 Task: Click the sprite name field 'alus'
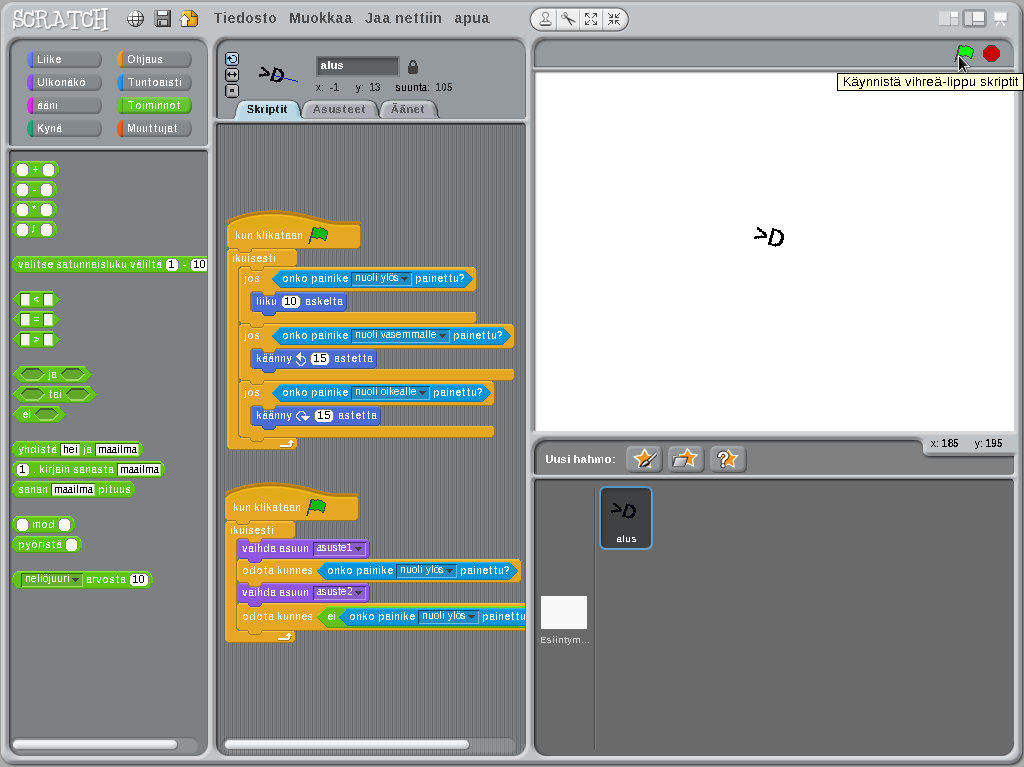point(357,66)
